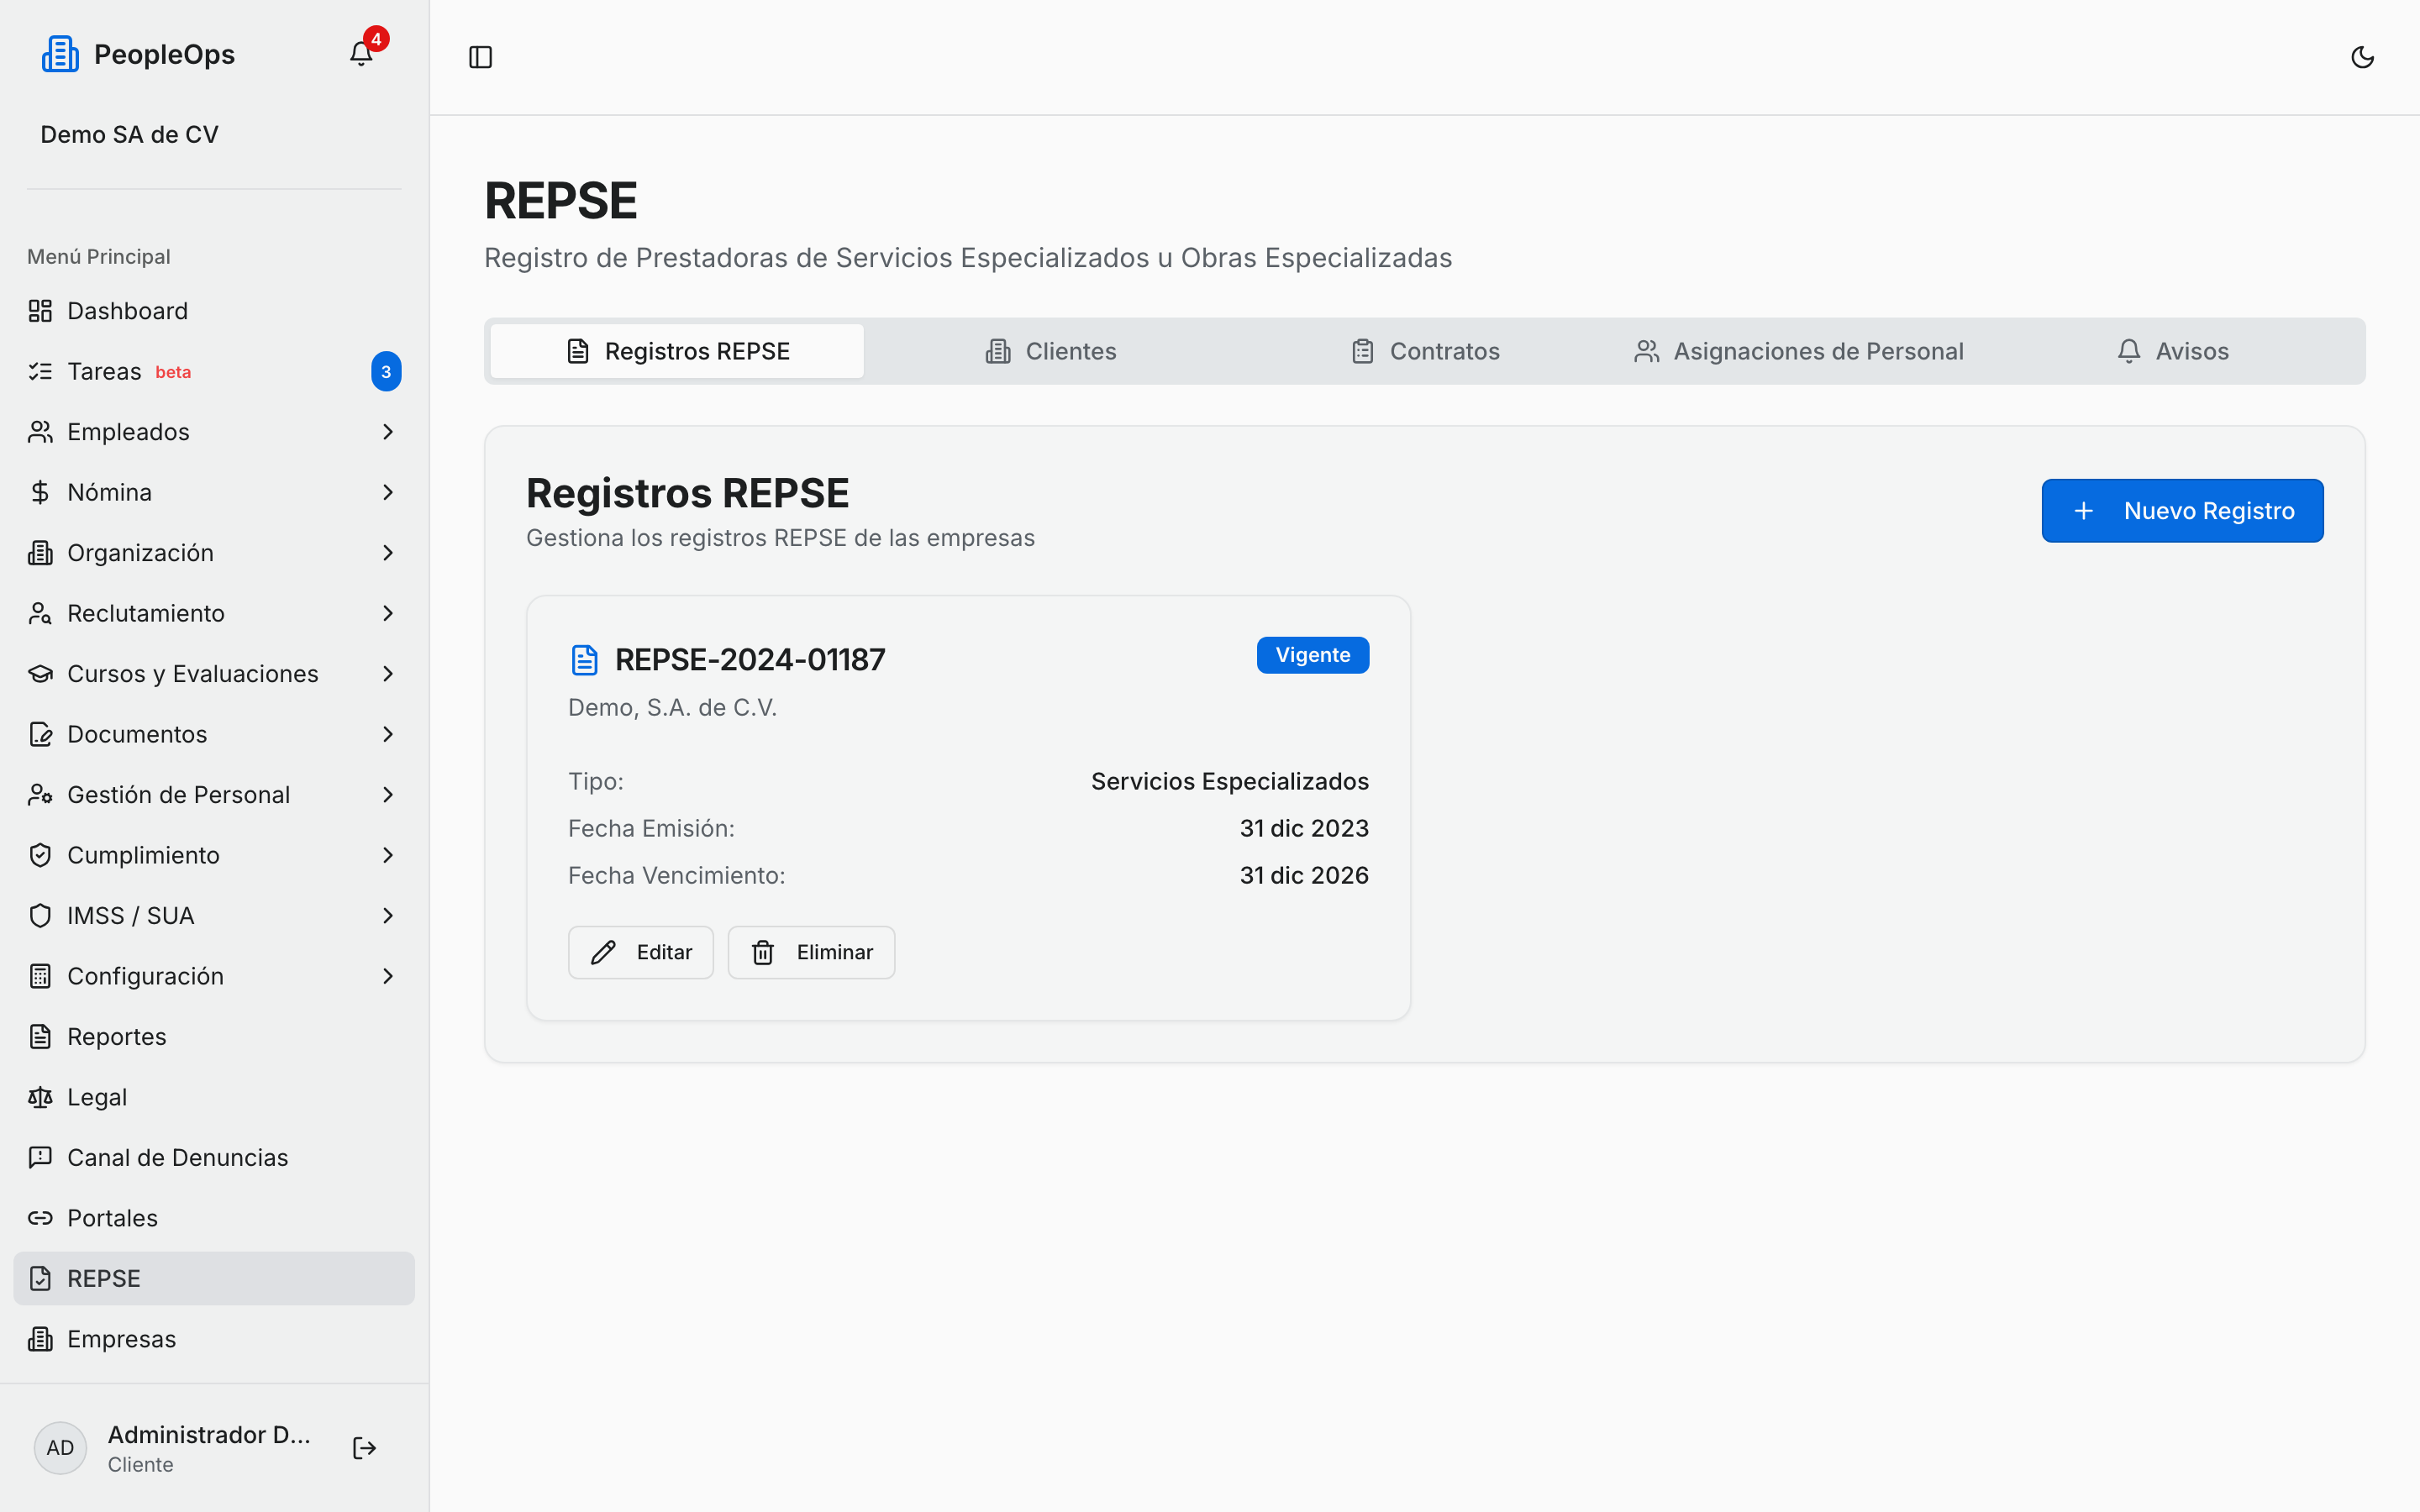
Task: Click the Reportes document icon
Action: (40, 1037)
